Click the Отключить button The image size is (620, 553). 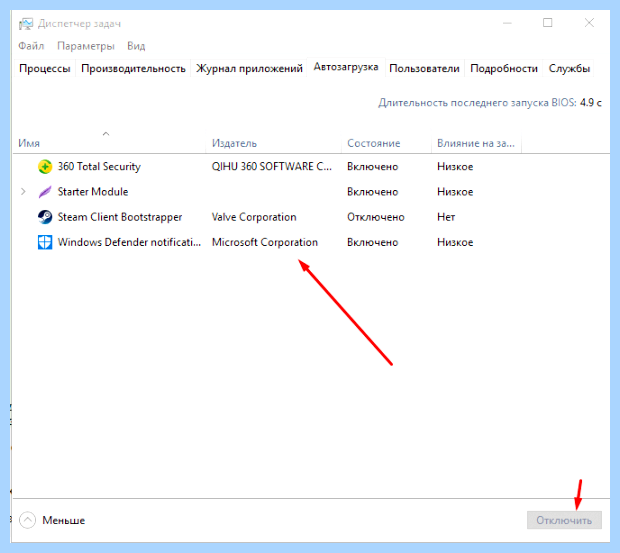(564, 520)
